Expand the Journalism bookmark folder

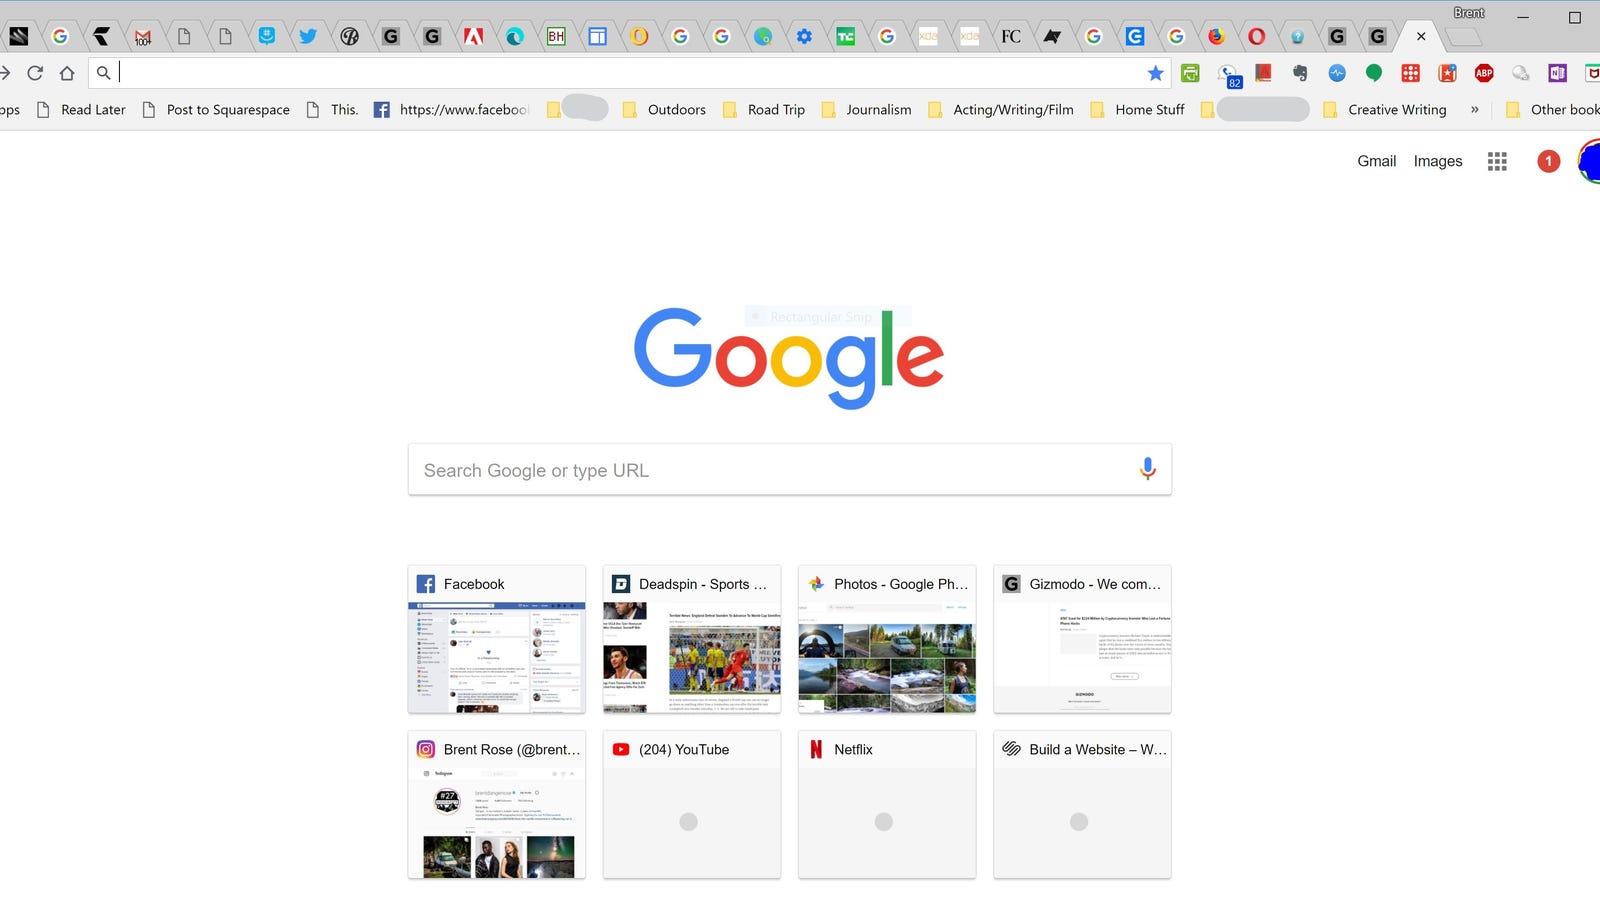pyautogui.click(x=866, y=110)
